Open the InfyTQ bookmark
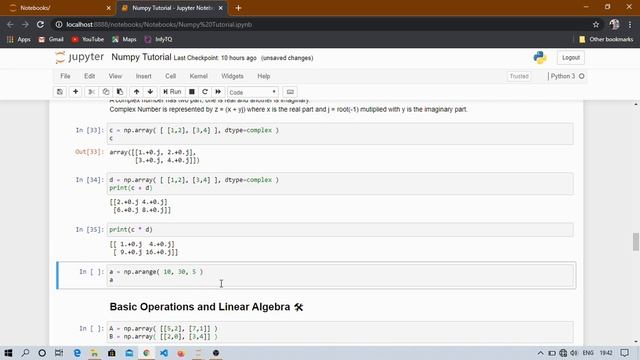Viewport: 640px width, 360px height. [x=158, y=40]
